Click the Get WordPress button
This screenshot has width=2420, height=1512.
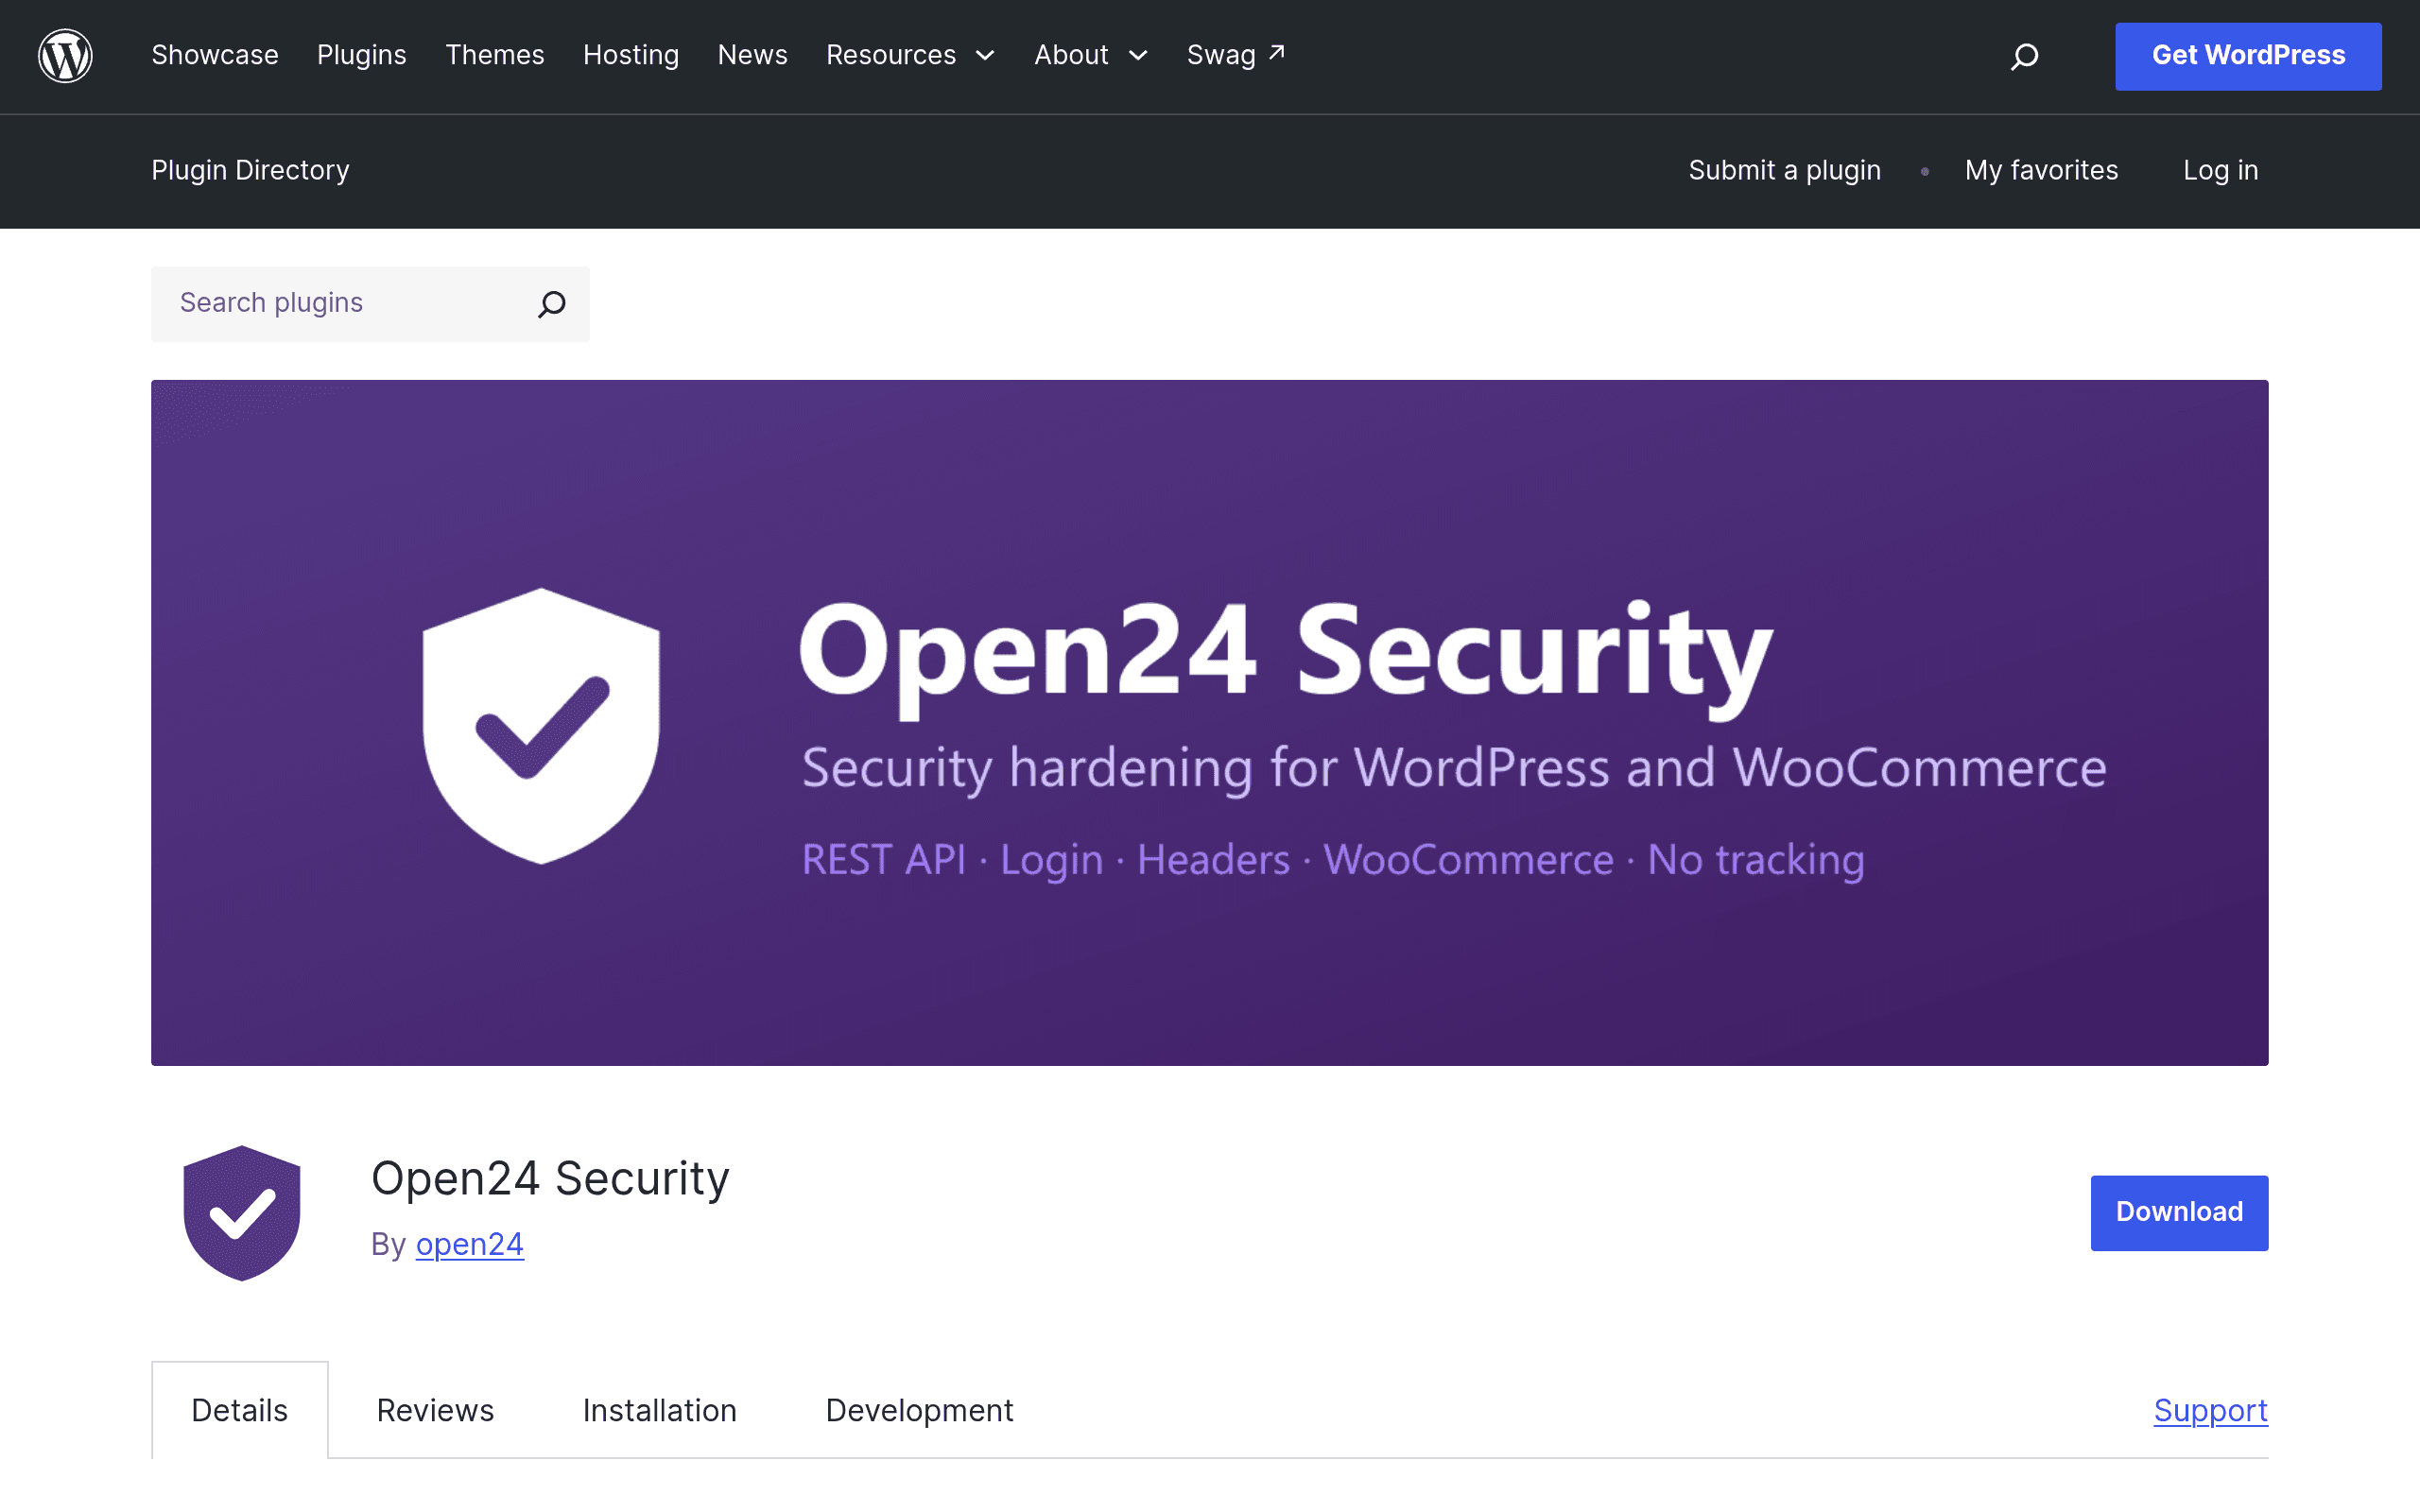(x=2248, y=56)
